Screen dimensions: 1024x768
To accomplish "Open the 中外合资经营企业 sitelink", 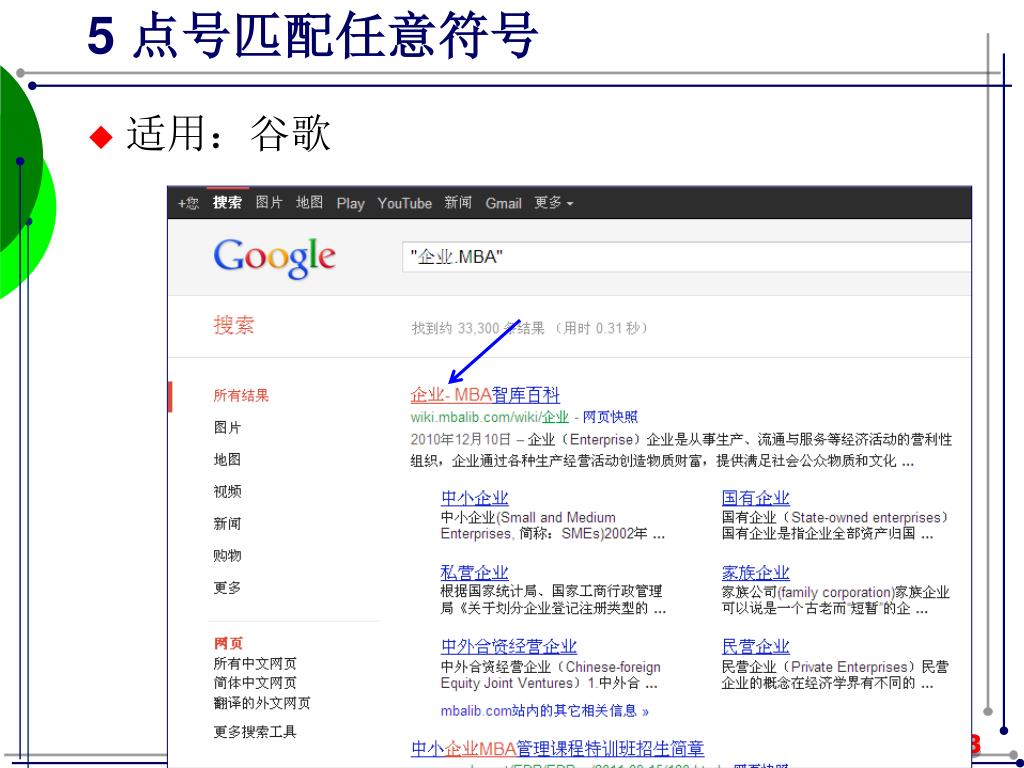I will (509, 647).
